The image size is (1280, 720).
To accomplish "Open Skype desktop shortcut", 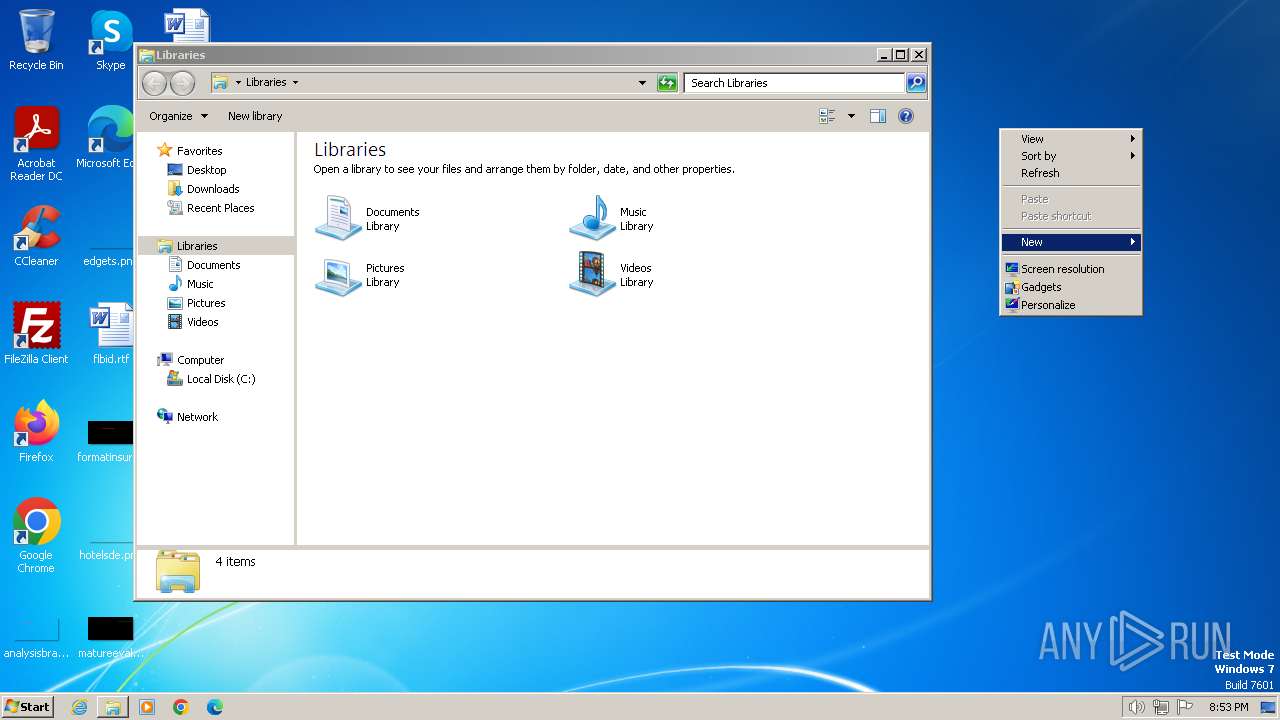I will pos(110,40).
